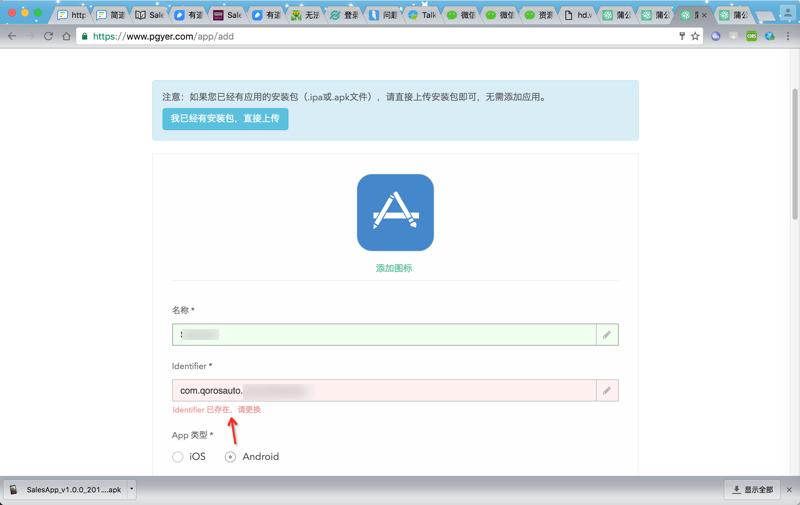Image resolution: width=800 pixels, height=505 pixels.
Task: Click the pencil icon beside Identifier field
Action: coord(607,391)
